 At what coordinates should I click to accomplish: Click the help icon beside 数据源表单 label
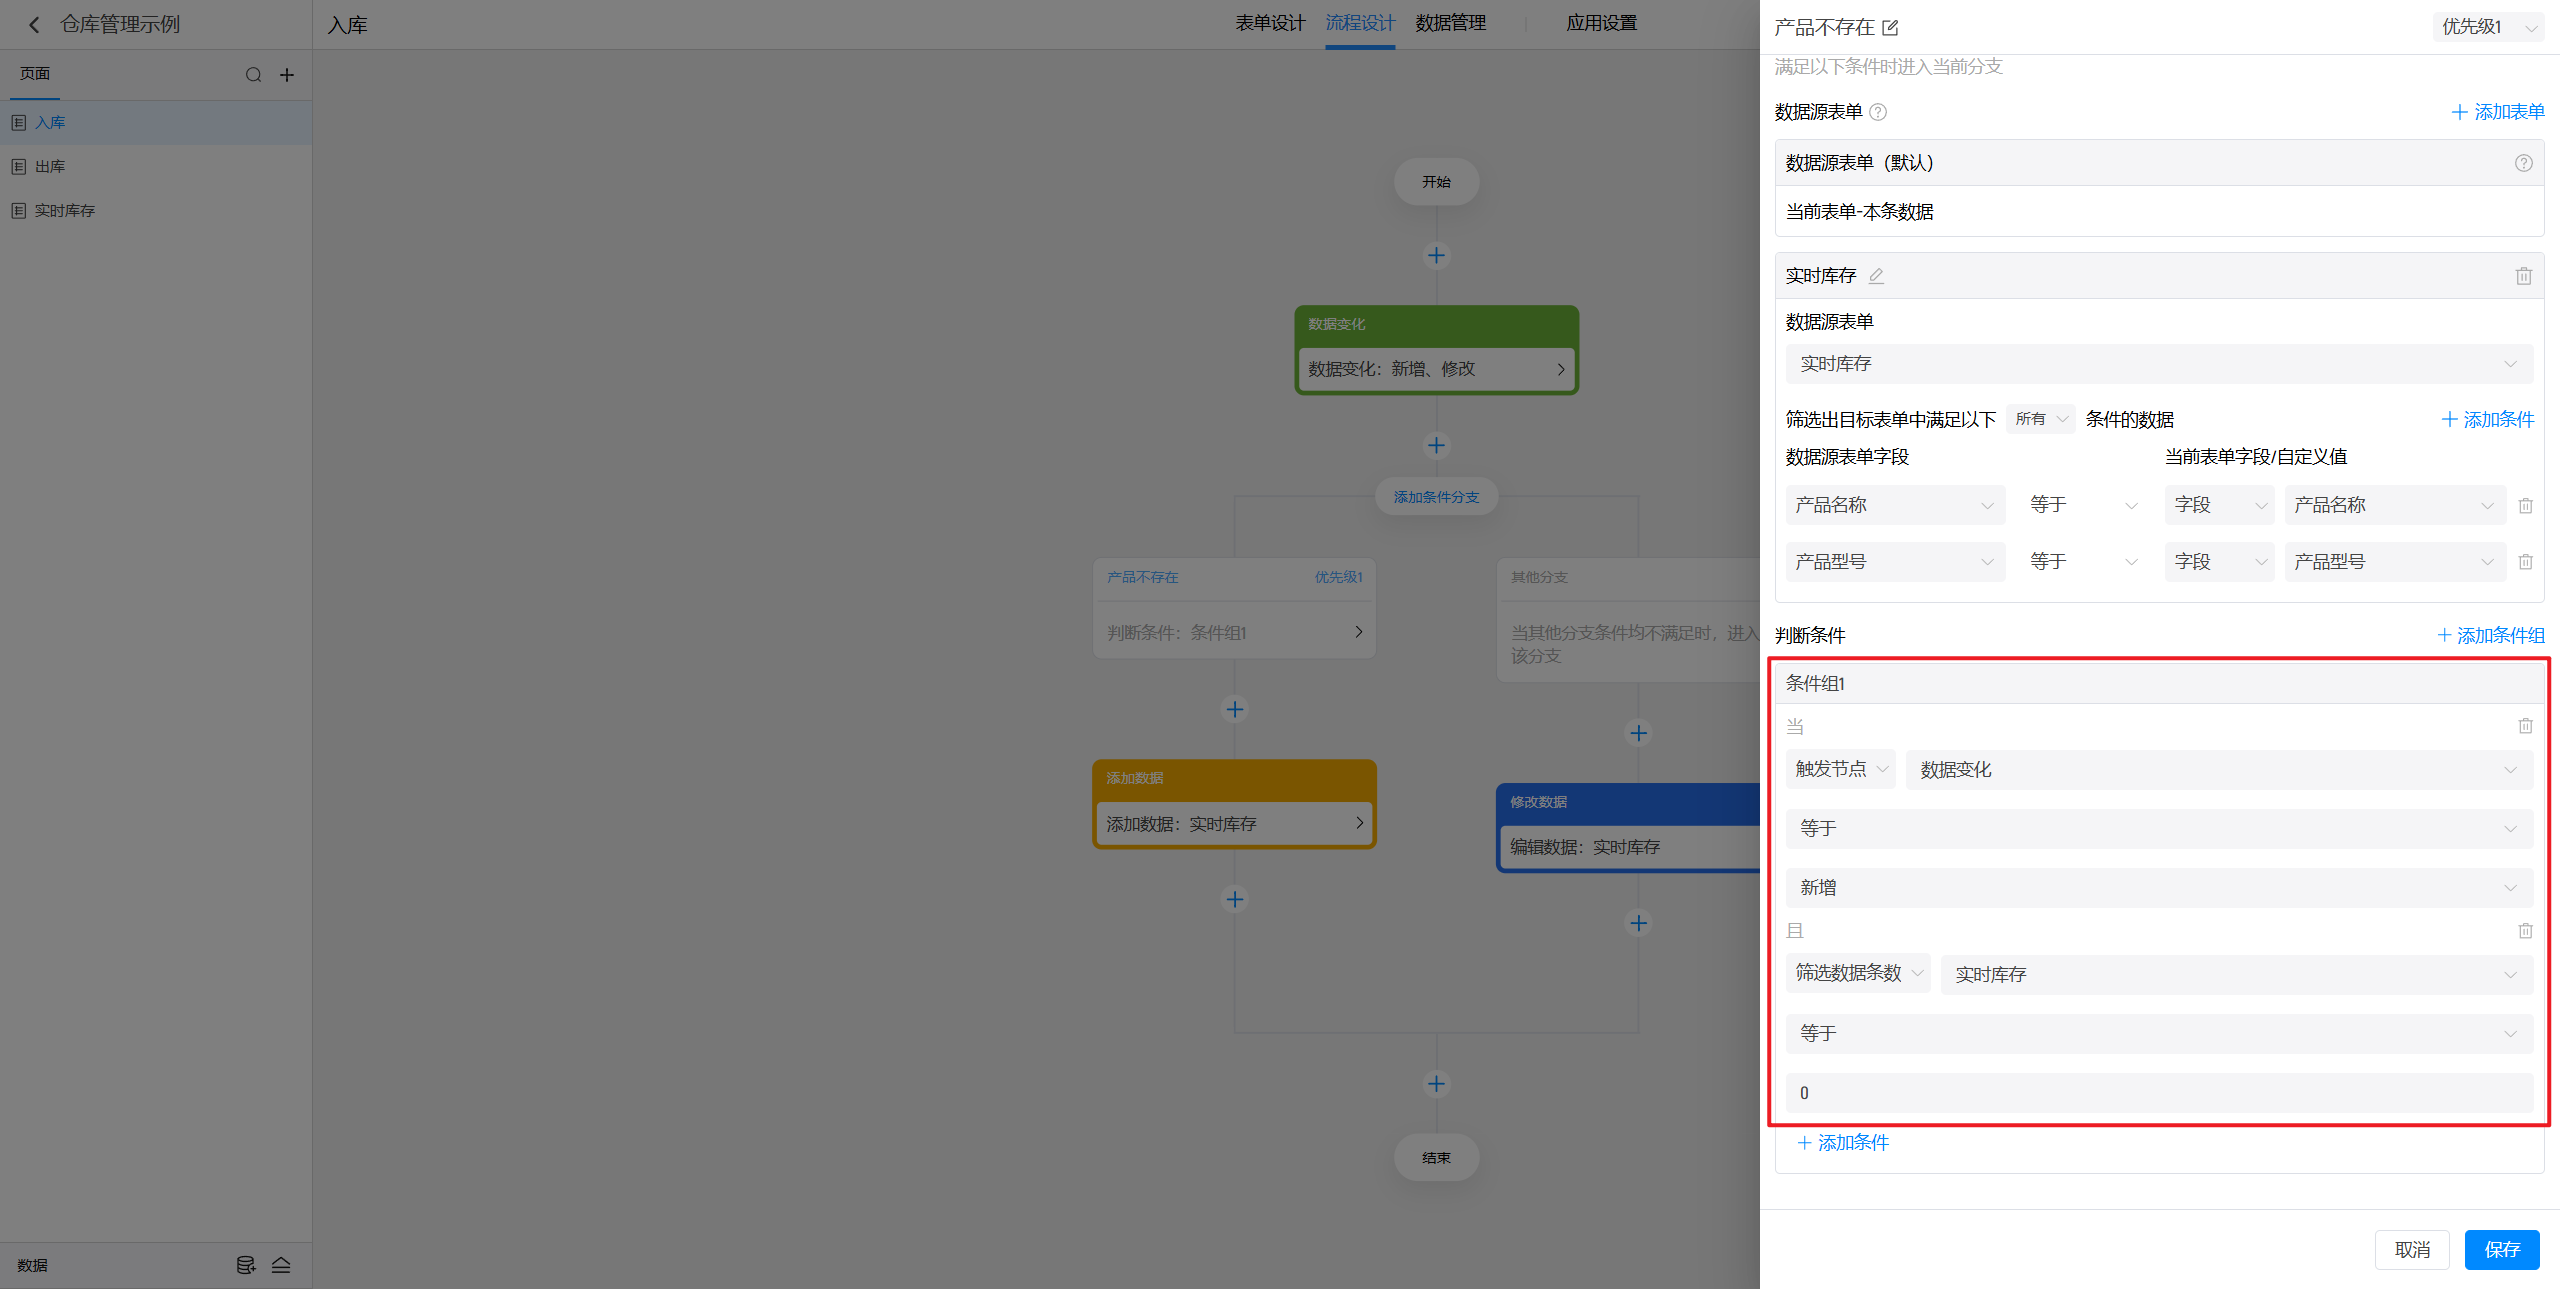pos(1878,112)
